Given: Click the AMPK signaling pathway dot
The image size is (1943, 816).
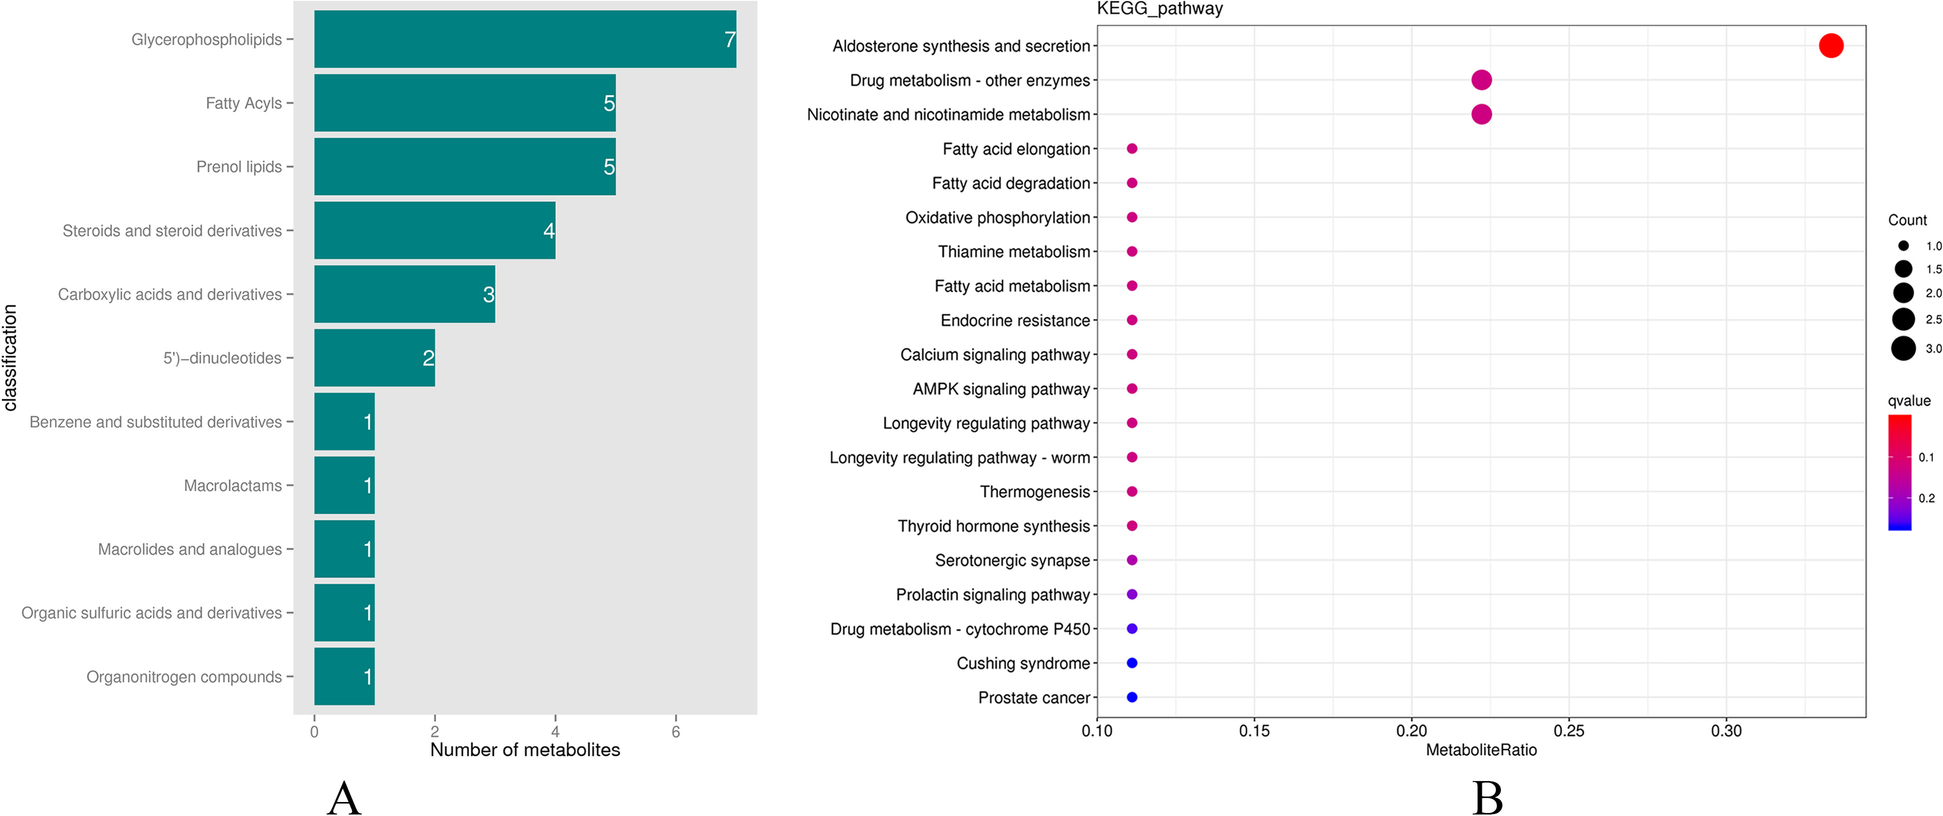Looking at the screenshot, I should [1132, 389].
